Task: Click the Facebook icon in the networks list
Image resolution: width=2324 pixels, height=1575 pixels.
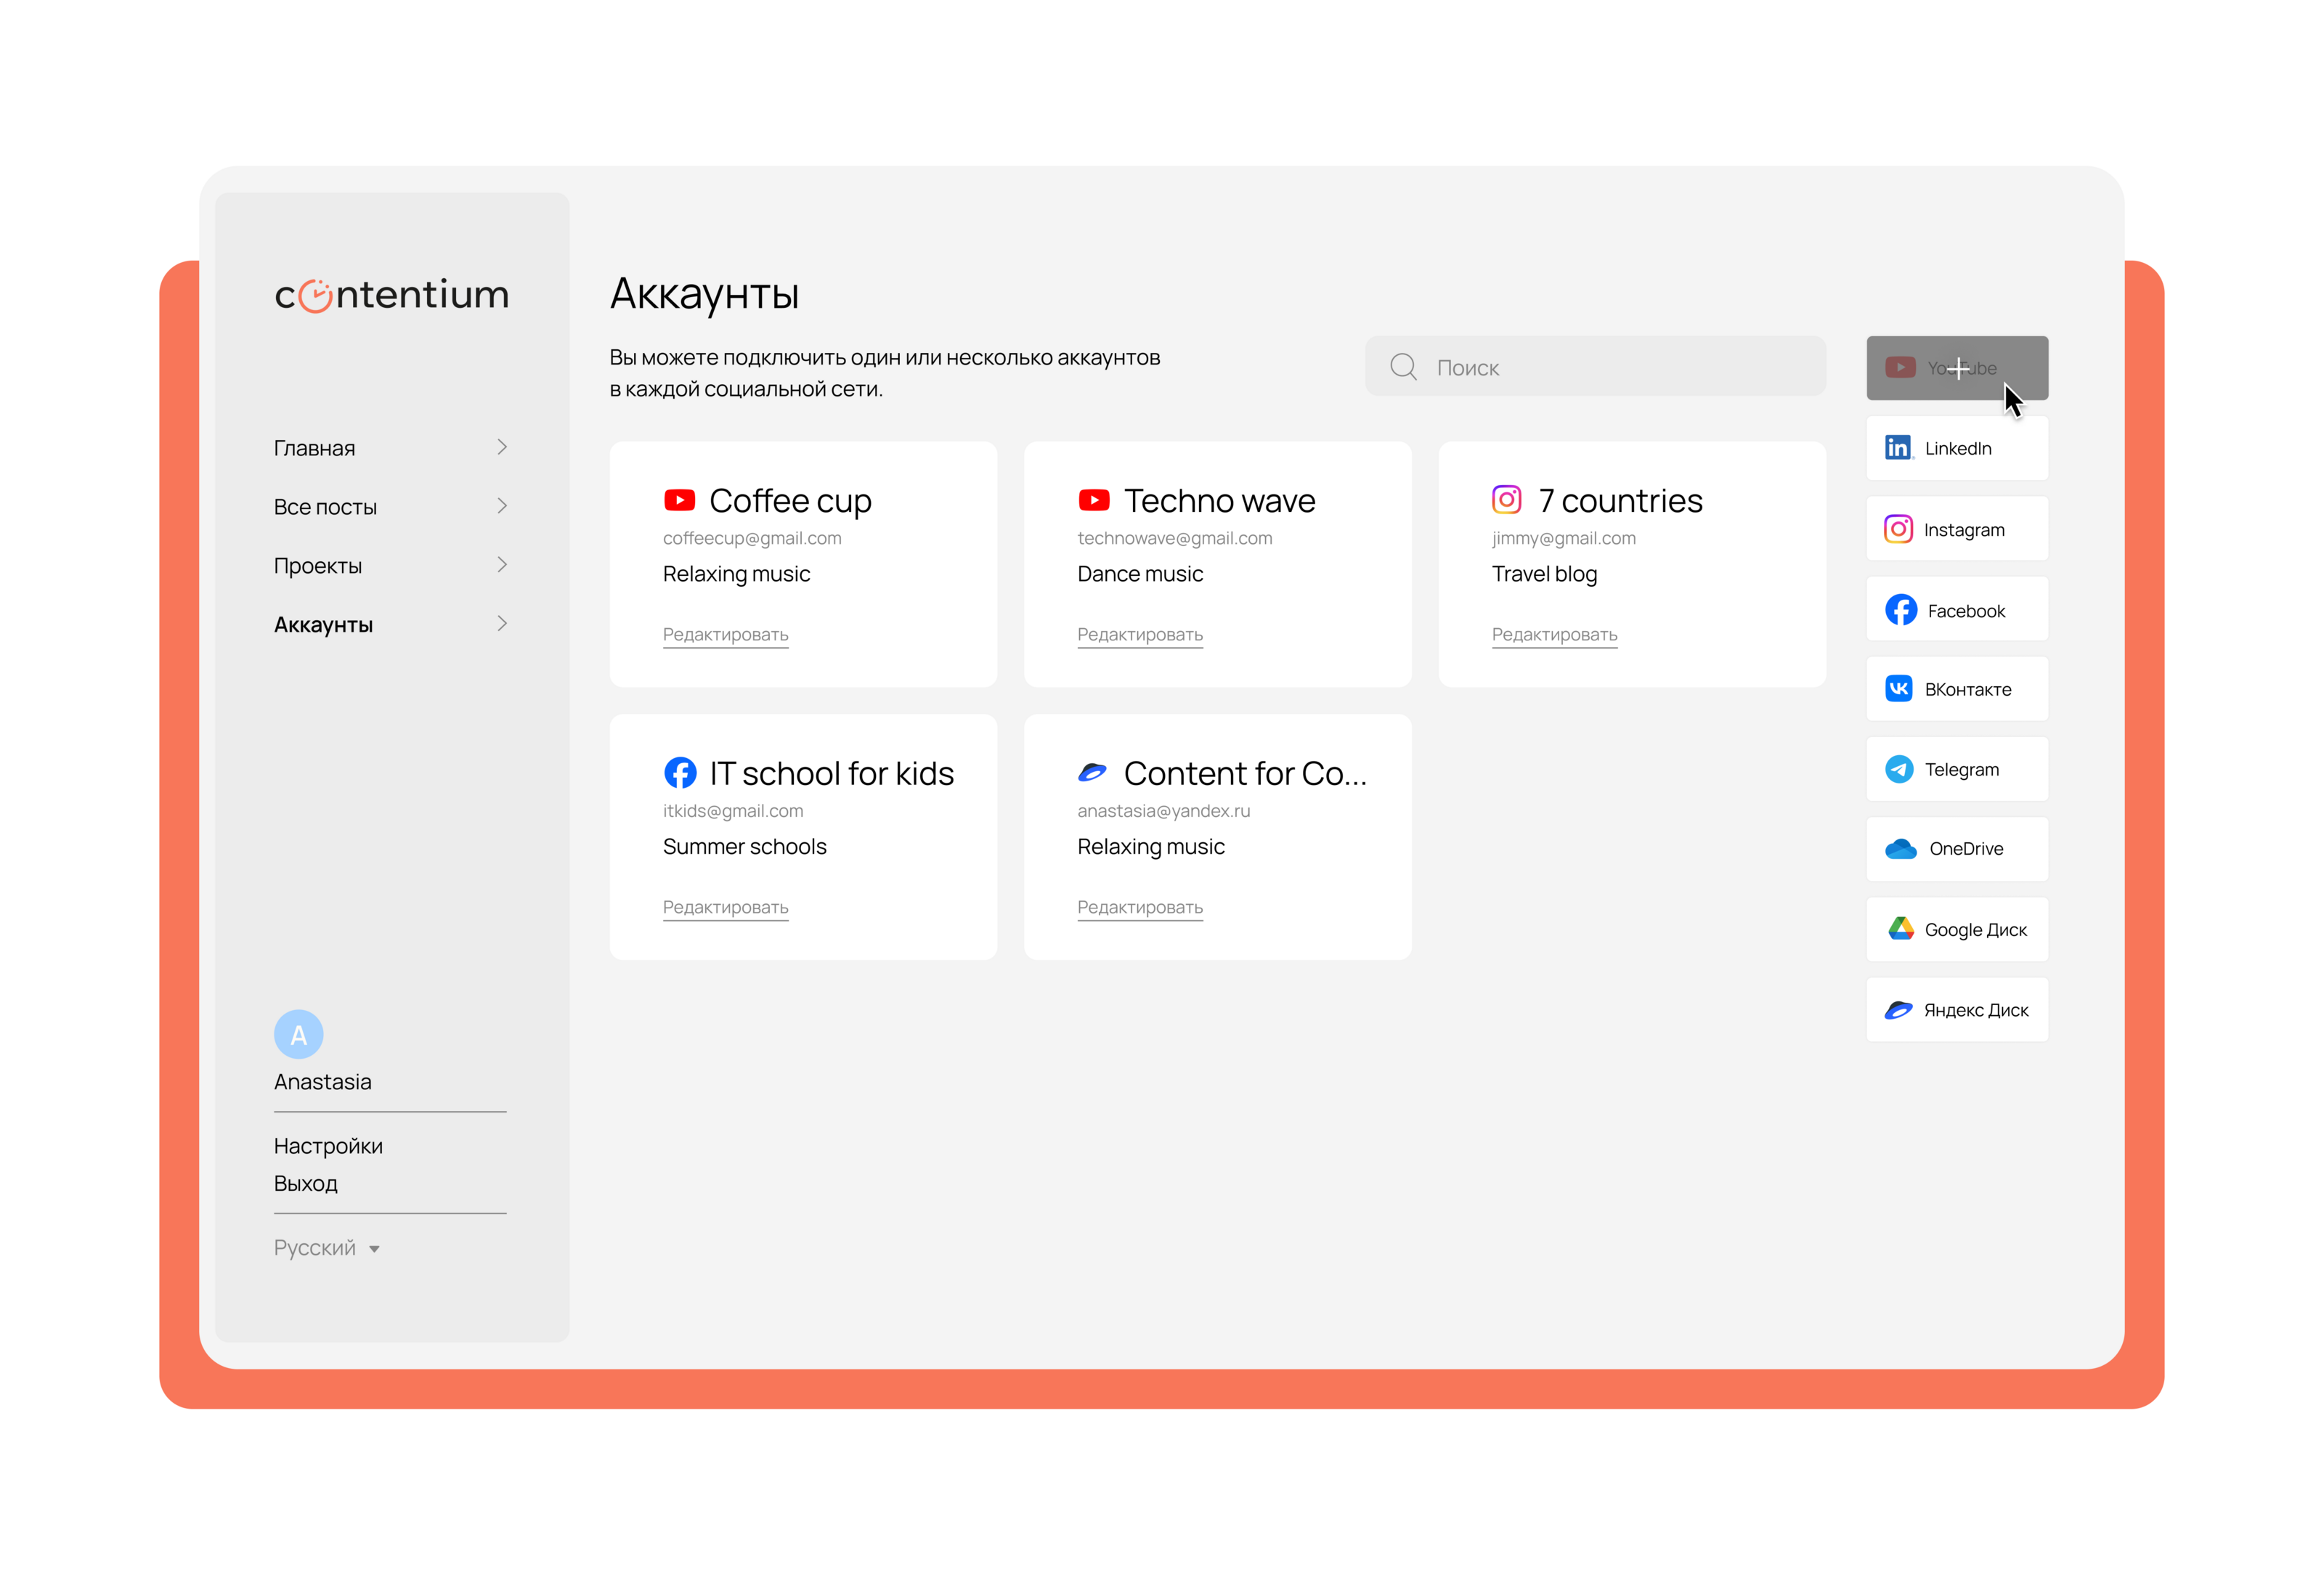Action: tap(1900, 609)
